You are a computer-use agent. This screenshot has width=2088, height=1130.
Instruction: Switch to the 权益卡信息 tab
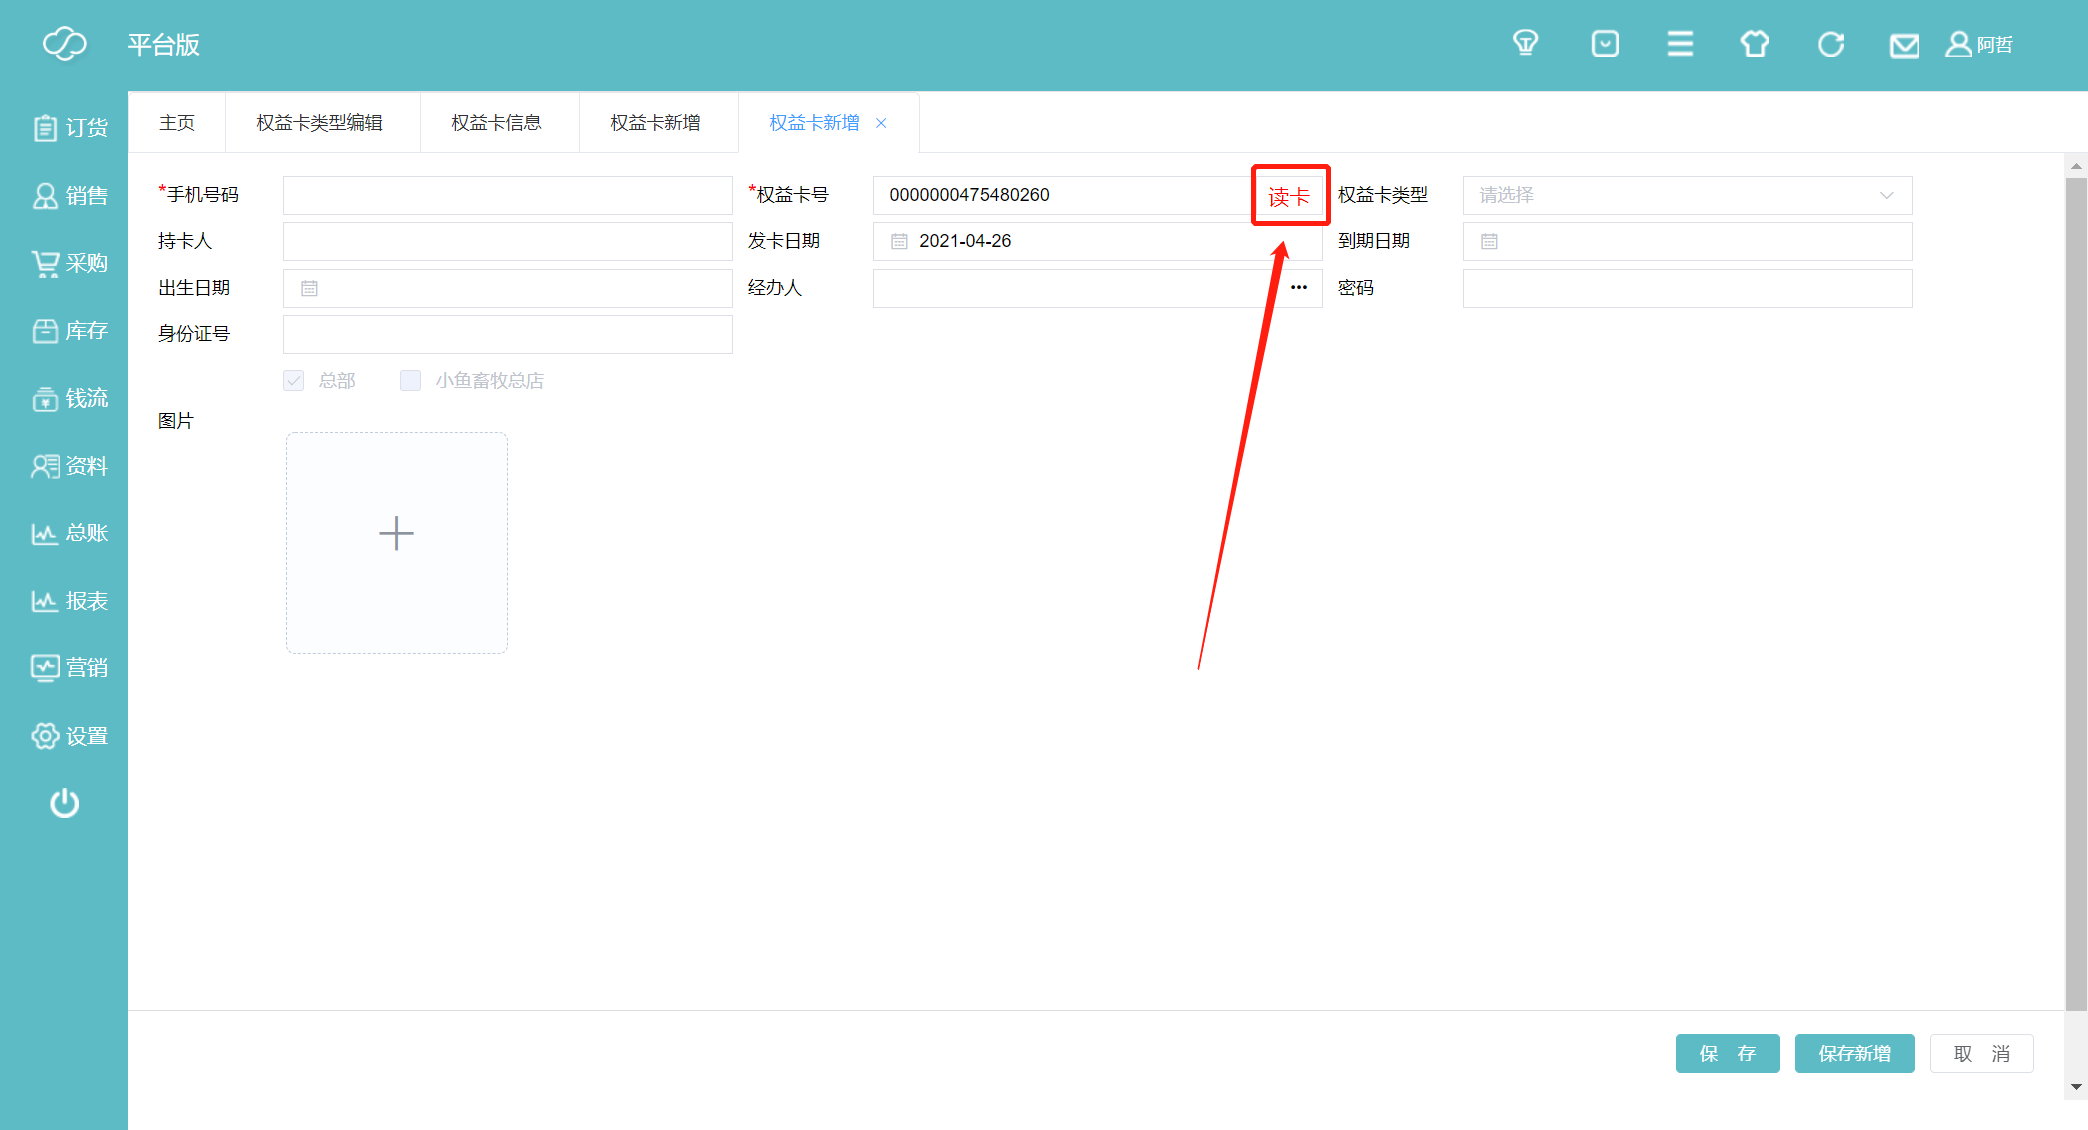(x=496, y=123)
